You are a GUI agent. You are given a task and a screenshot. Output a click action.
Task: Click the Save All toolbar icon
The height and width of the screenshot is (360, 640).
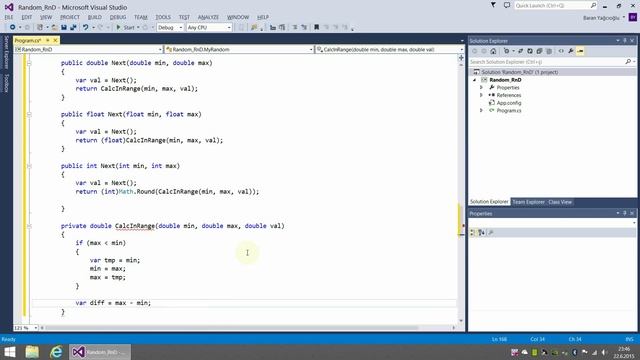point(73,27)
